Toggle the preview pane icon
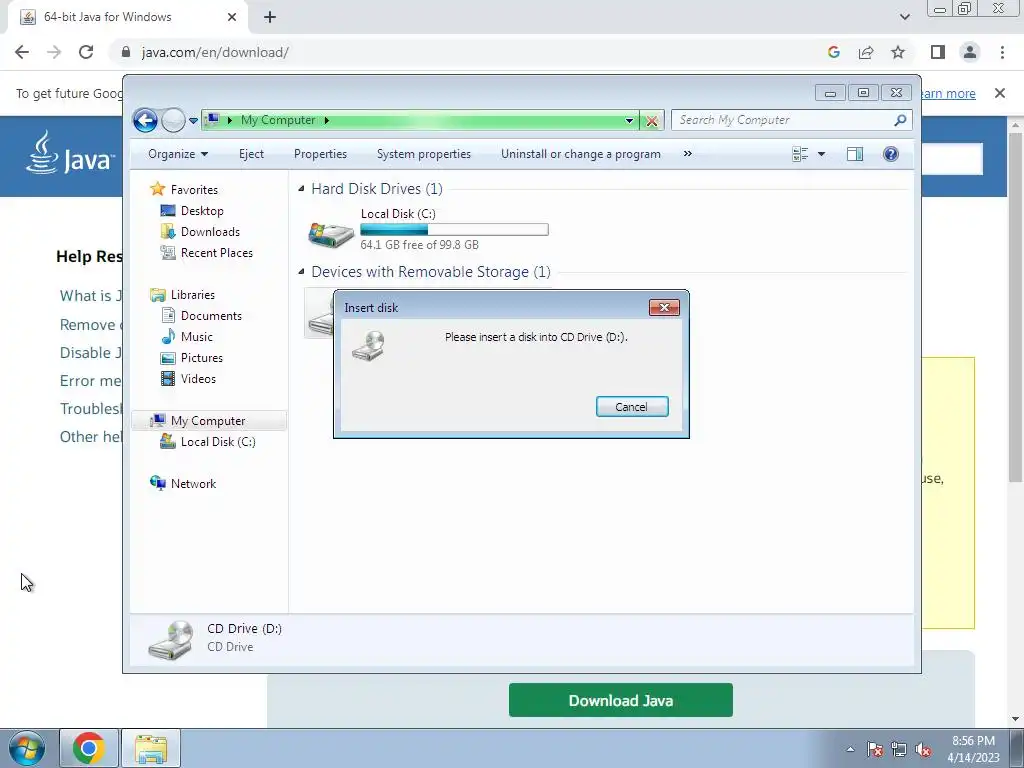 tap(855, 154)
